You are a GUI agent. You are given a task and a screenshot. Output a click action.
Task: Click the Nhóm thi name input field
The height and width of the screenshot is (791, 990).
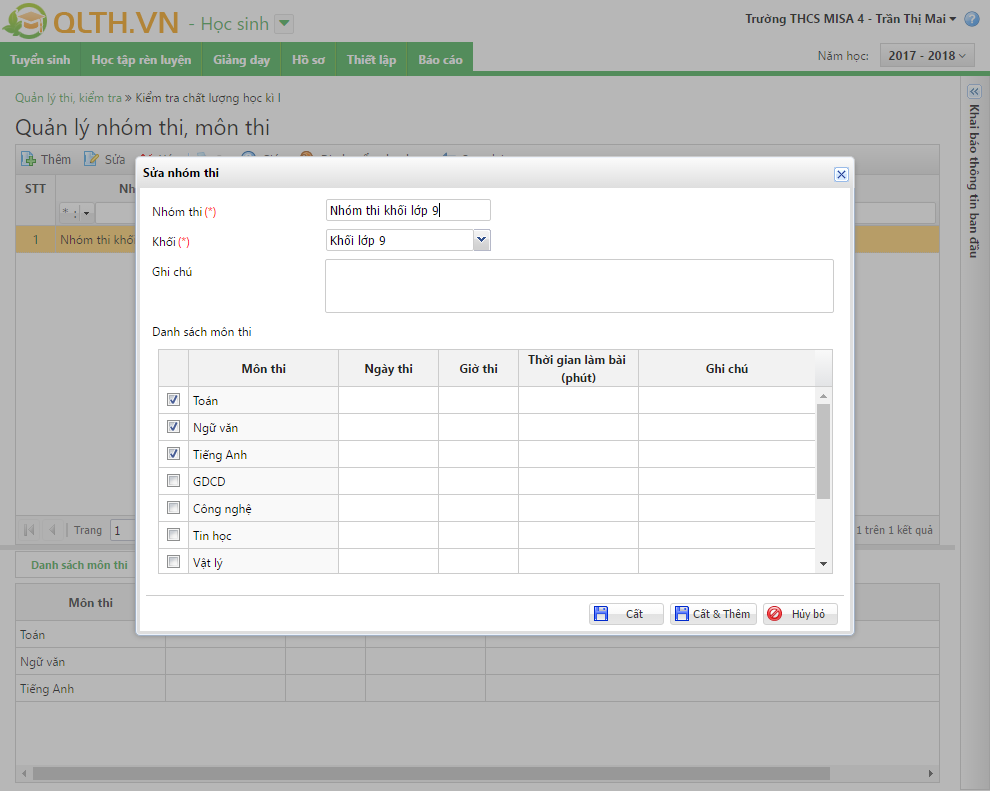[408, 210]
